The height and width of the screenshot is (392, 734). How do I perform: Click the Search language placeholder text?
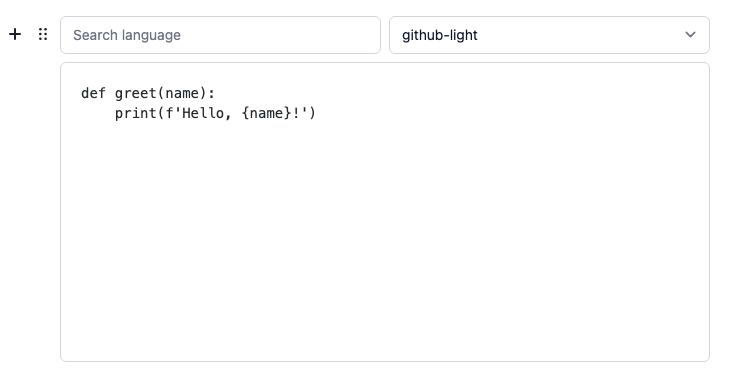[x=127, y=35]
